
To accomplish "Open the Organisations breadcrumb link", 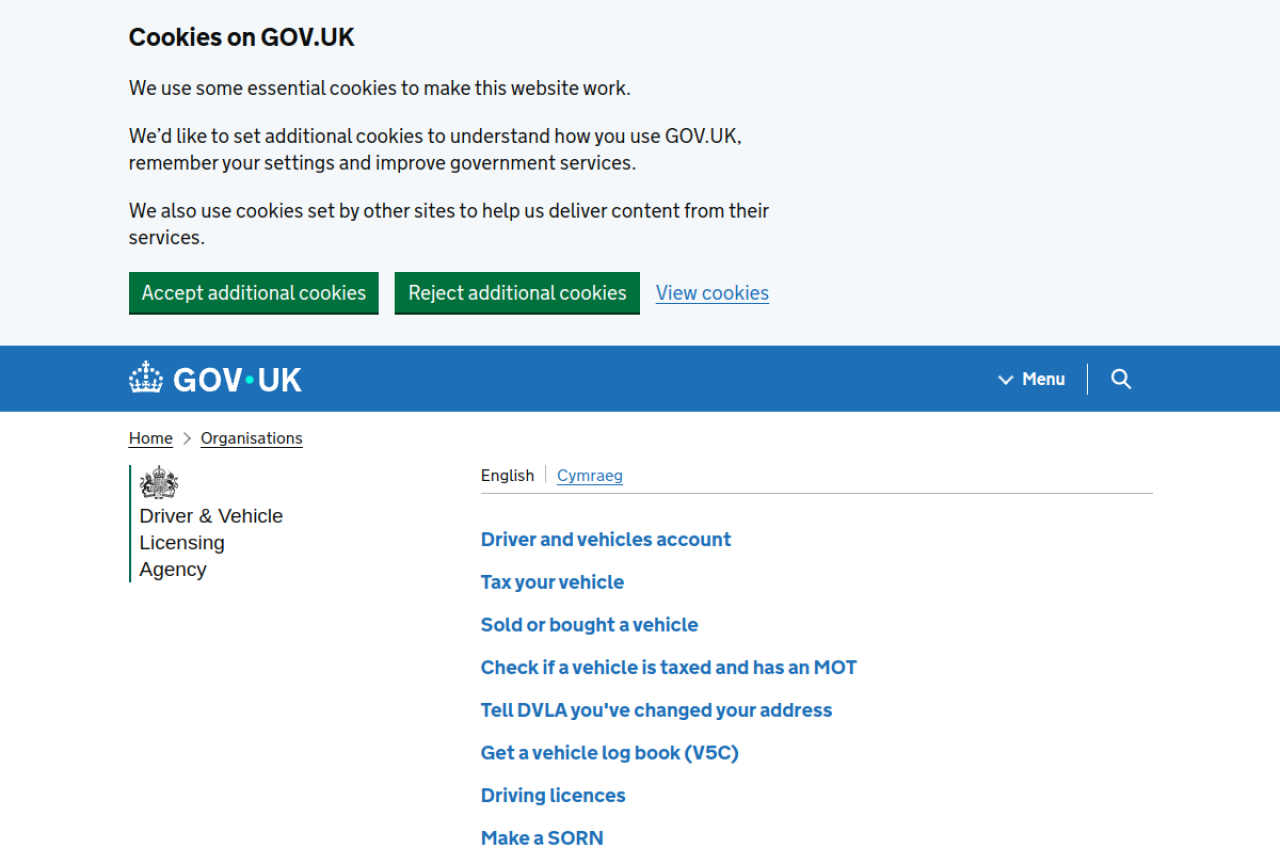I will click(251, 438).
